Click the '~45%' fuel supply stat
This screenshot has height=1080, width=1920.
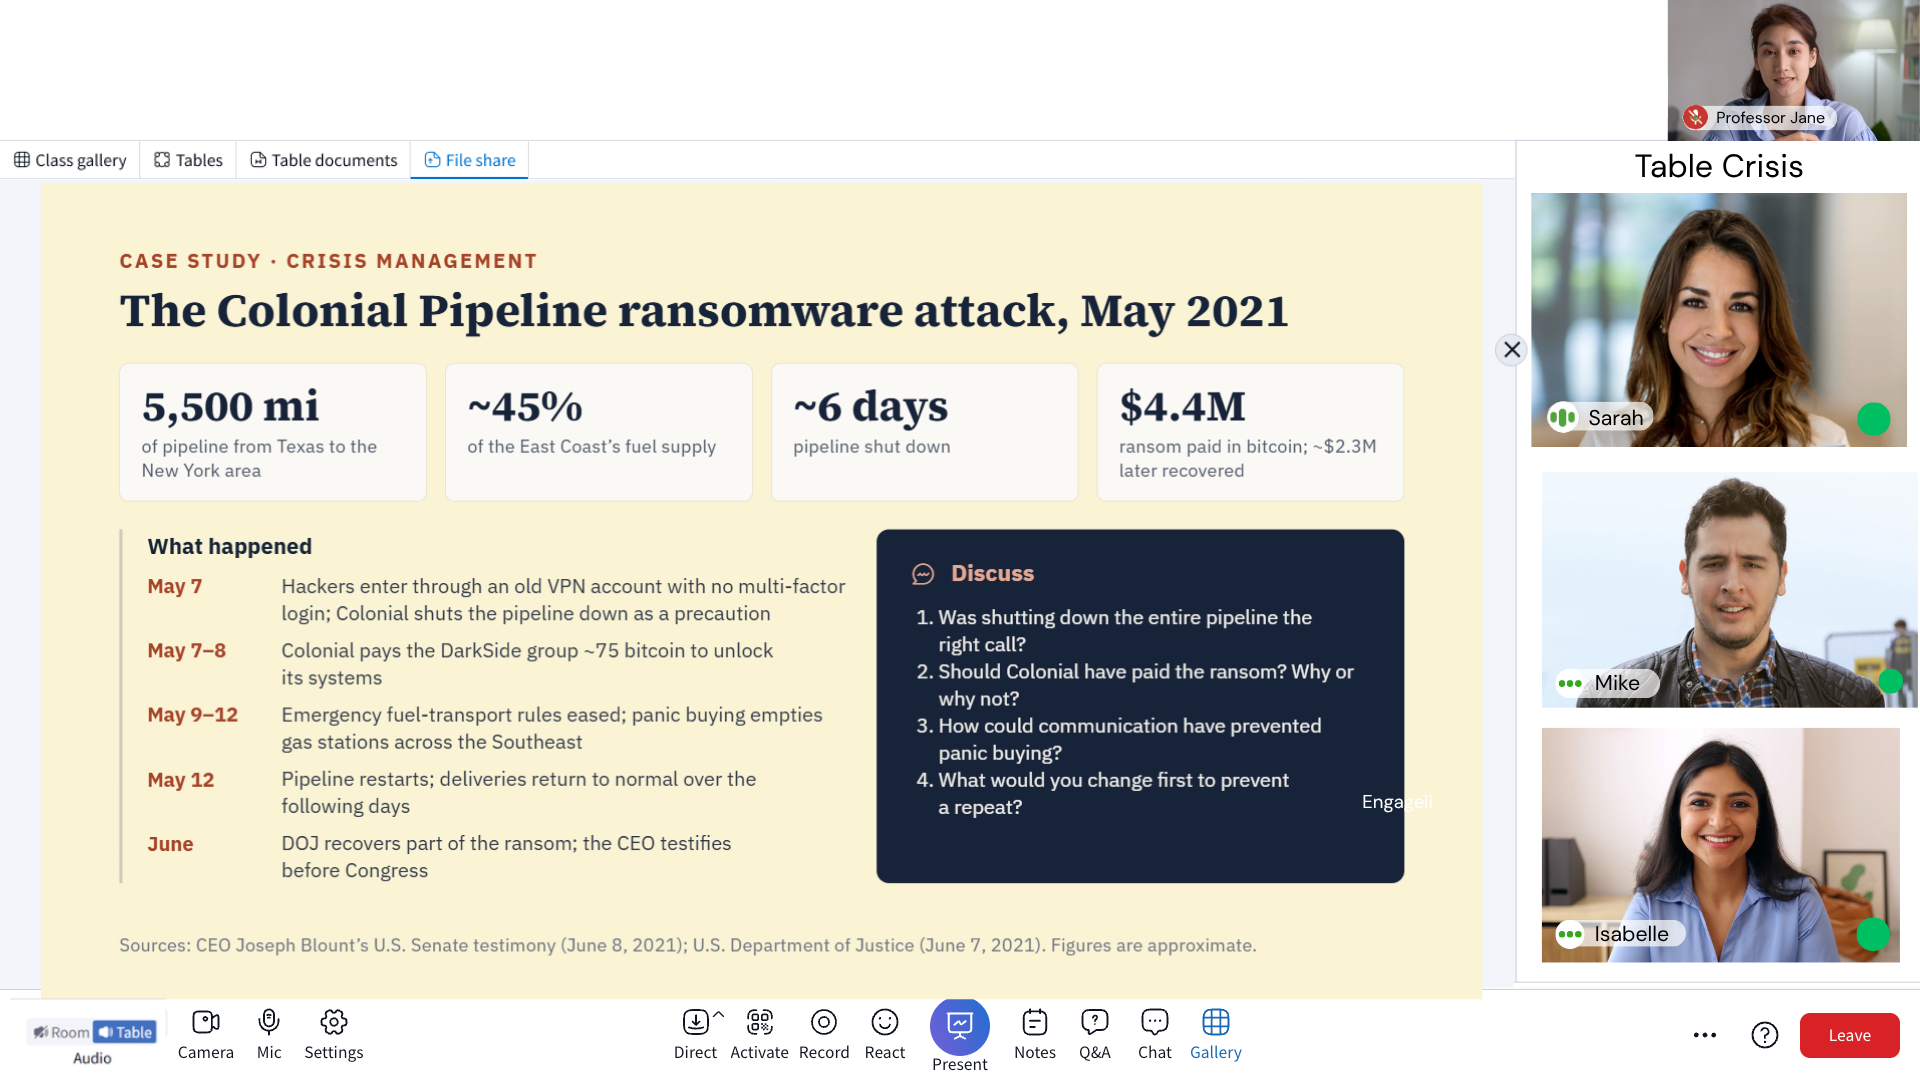coord(598,432)
